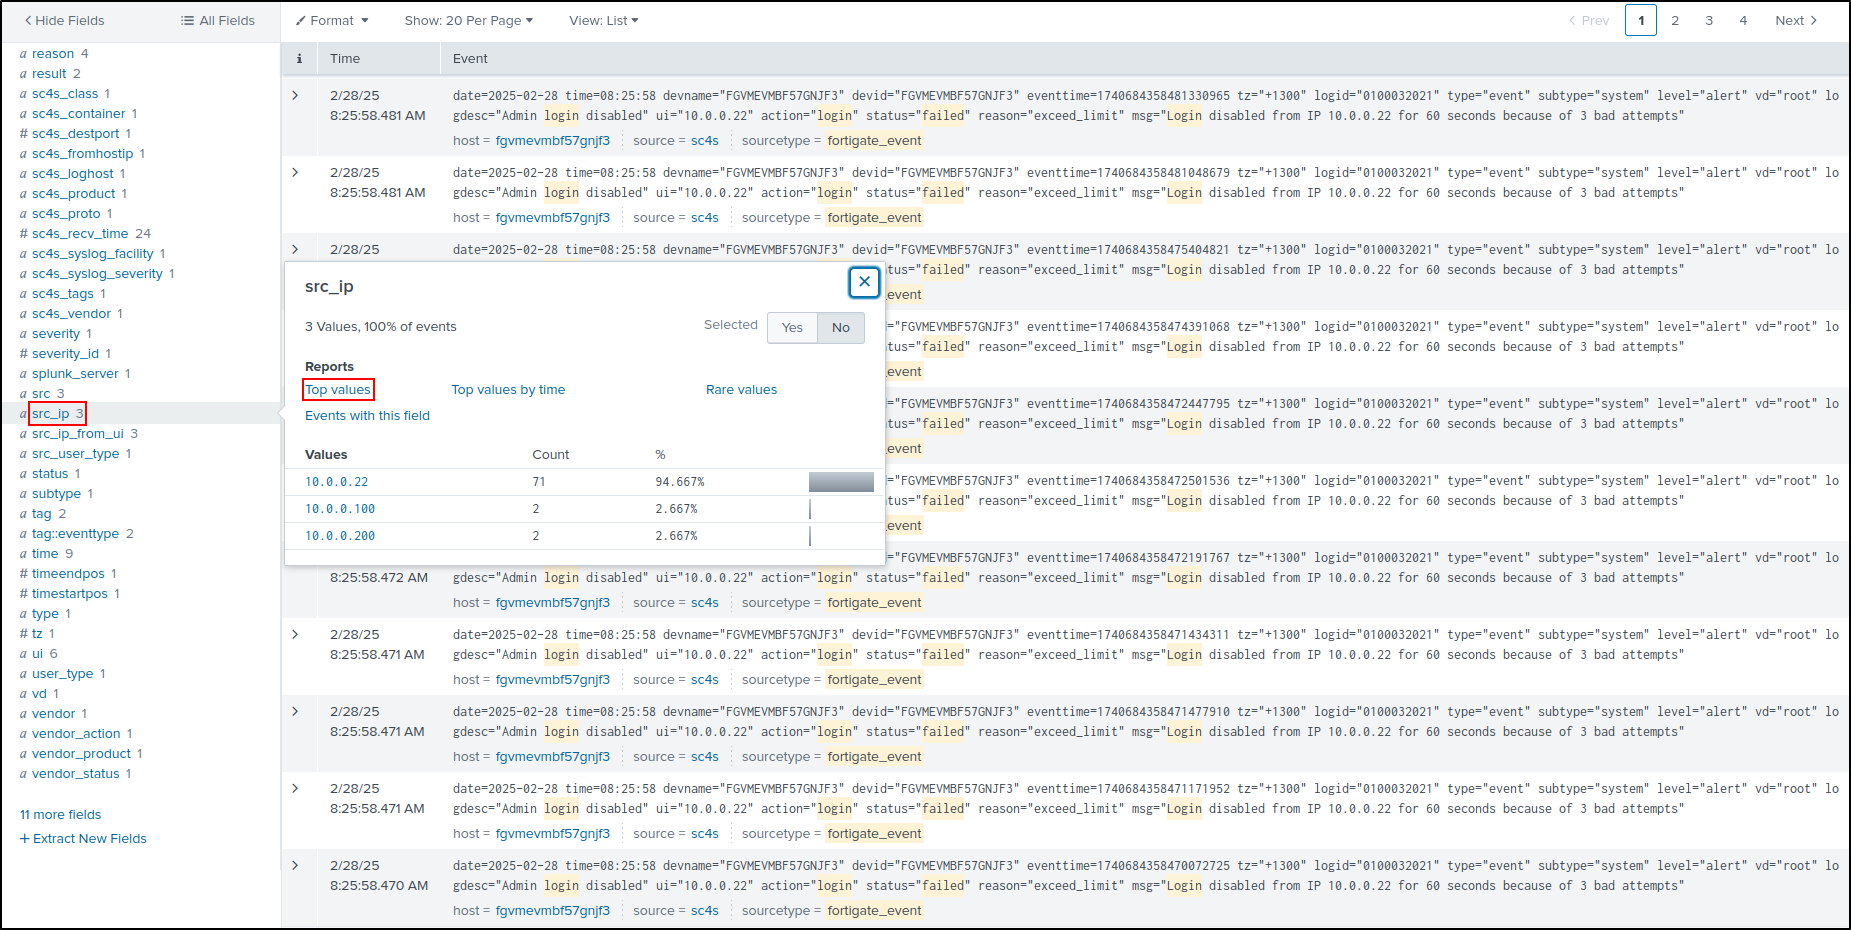Expand the event row with eventtime ending 1434311
This screenshot has height=930, width=1851.
[x=295, y=634]
